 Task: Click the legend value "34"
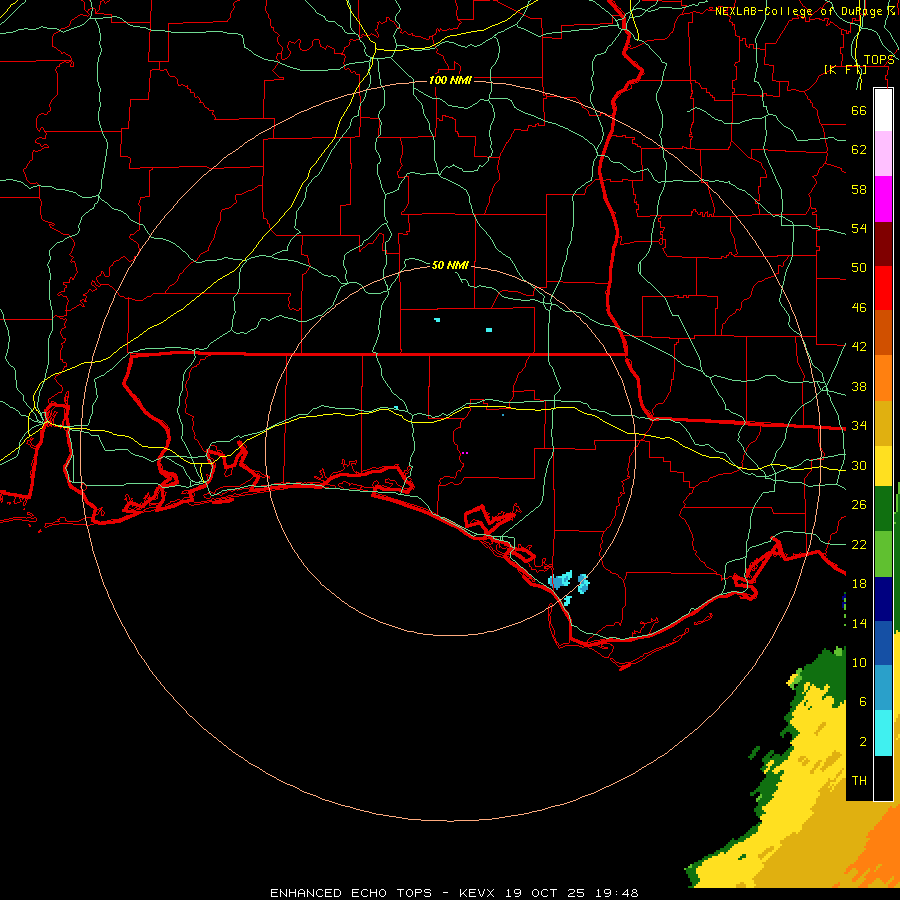[859, 426]
